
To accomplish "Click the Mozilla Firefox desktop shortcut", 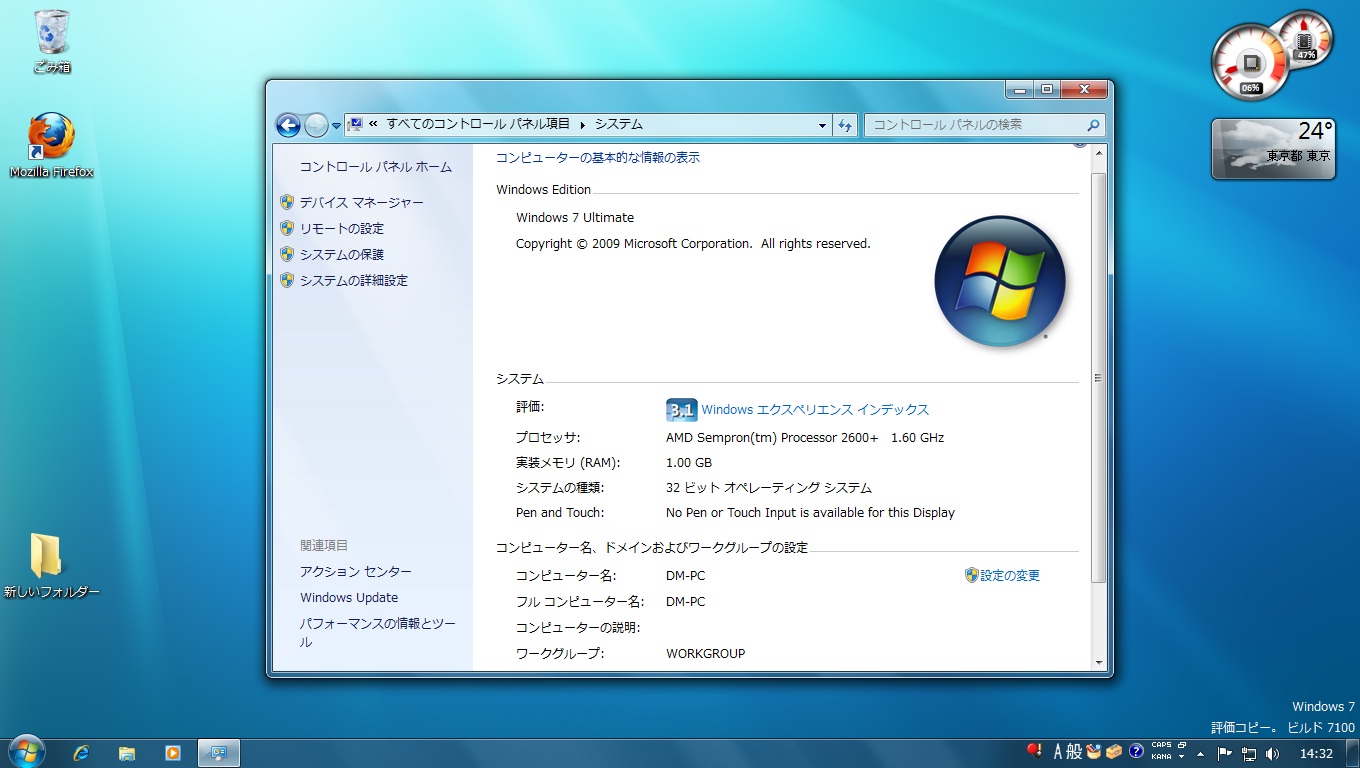I will [51, 146].
